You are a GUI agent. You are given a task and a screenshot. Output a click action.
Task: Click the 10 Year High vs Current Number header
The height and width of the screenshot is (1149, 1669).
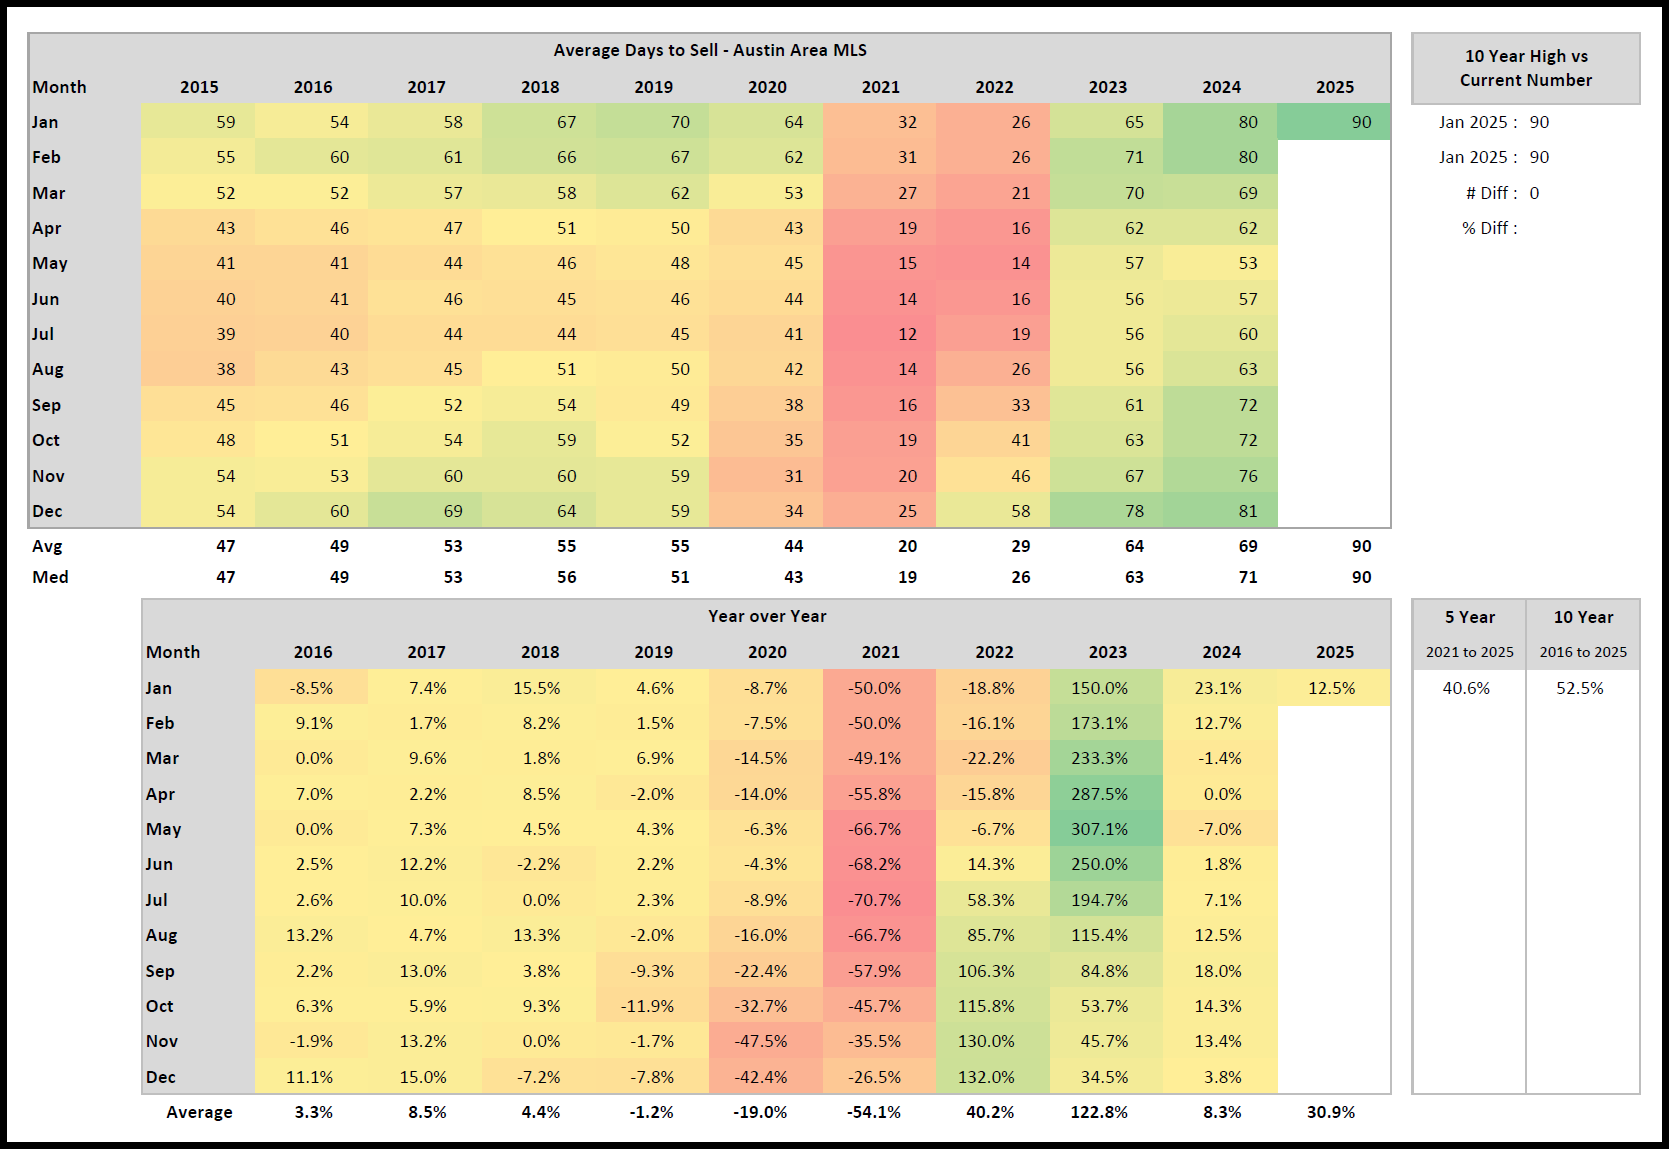point(1525,68)
